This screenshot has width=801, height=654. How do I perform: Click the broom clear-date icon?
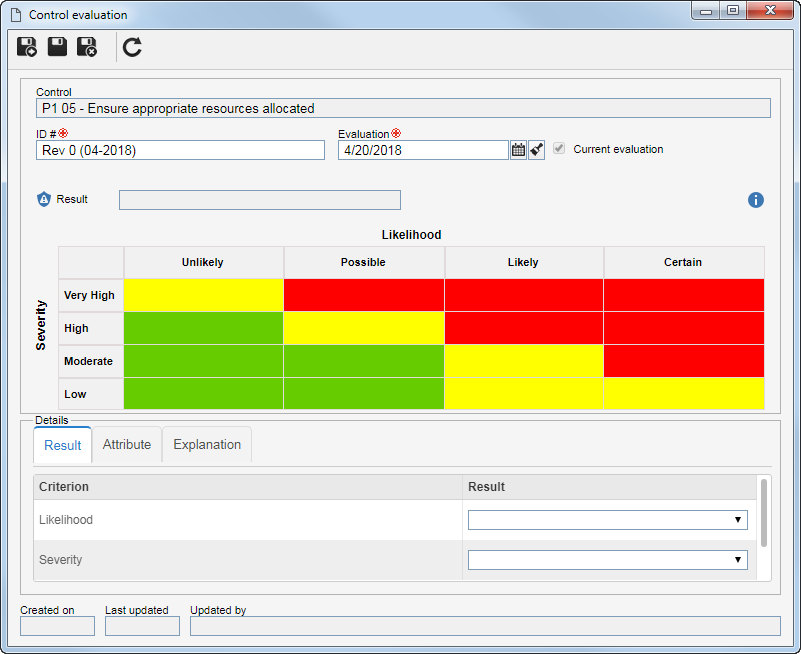[536, 150]
